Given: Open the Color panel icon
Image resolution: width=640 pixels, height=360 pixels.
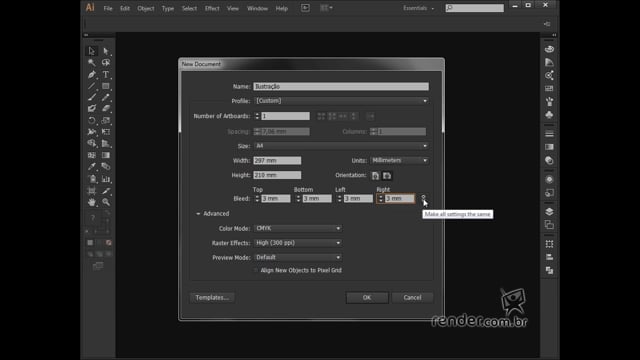Looking at the screenshot, I should (549, 49).
